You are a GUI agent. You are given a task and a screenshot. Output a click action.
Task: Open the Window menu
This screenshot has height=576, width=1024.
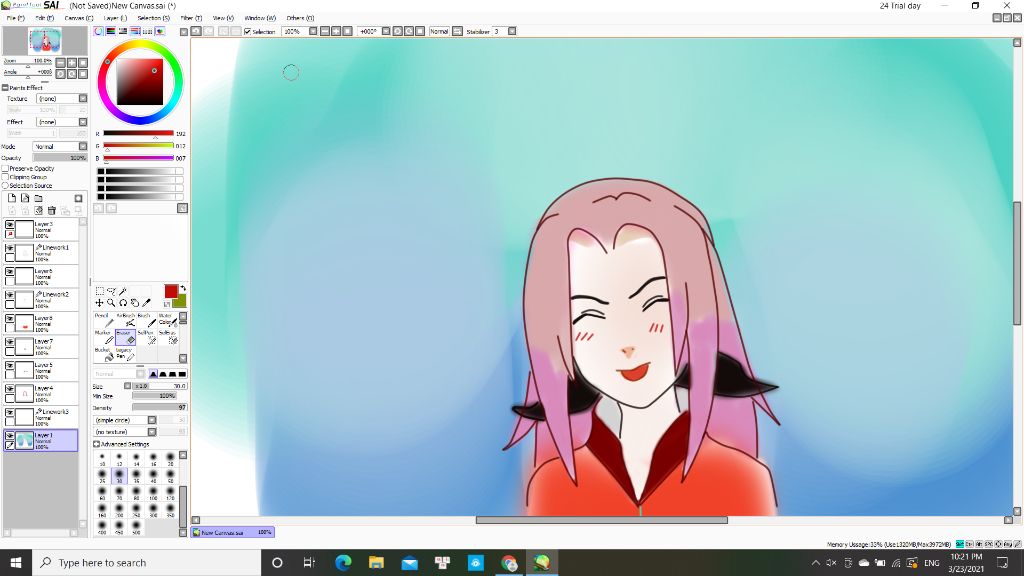[260, 18]
